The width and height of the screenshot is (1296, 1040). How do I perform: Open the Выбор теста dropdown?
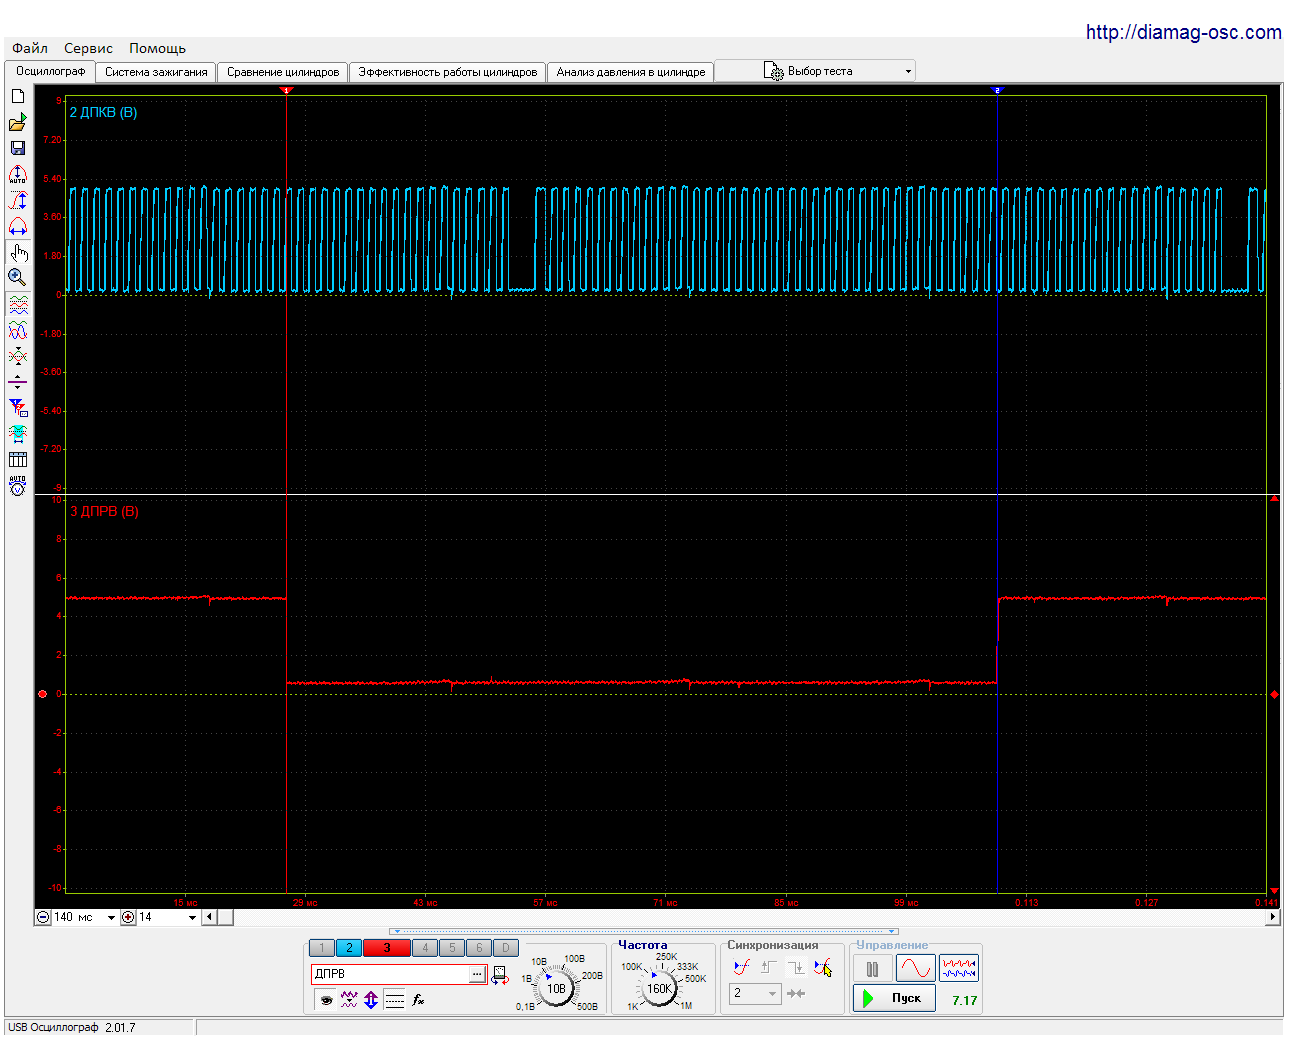click(816, 71)
